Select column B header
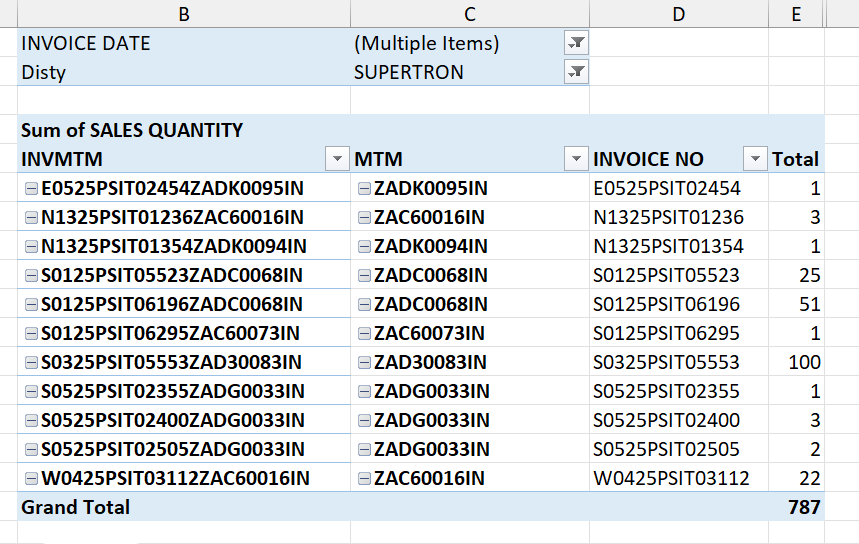Screen dimensions: 859x544 (x=183, y=13)
